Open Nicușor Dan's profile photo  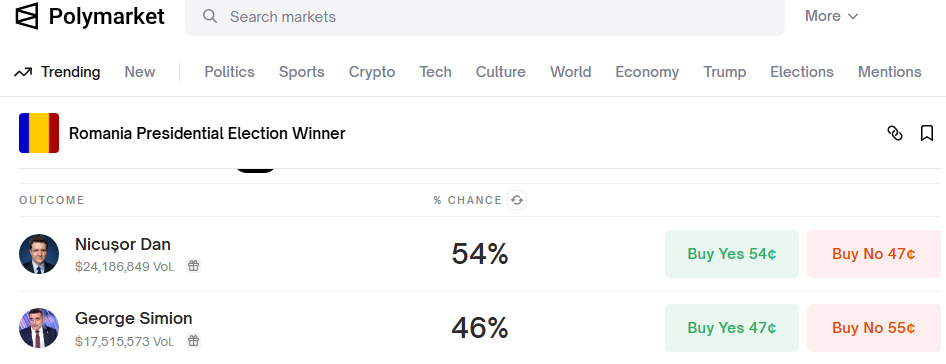coord(39,254)
